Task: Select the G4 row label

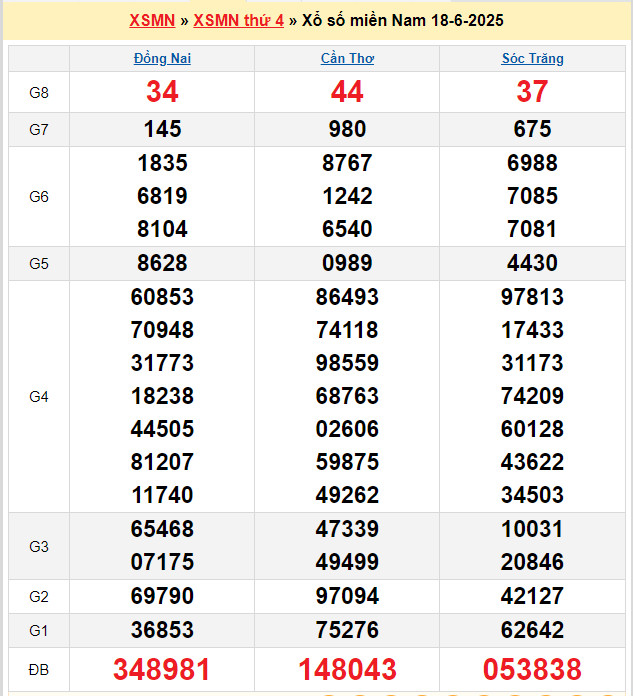Action: pos(39,396)
